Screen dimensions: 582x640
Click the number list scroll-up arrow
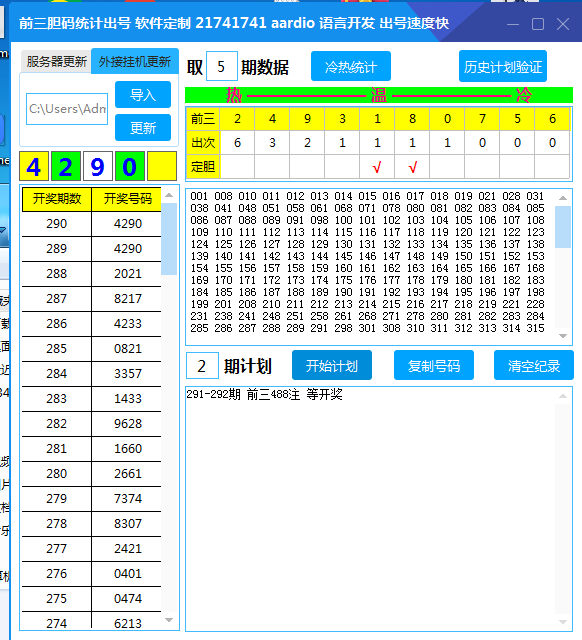coord(563,198)
